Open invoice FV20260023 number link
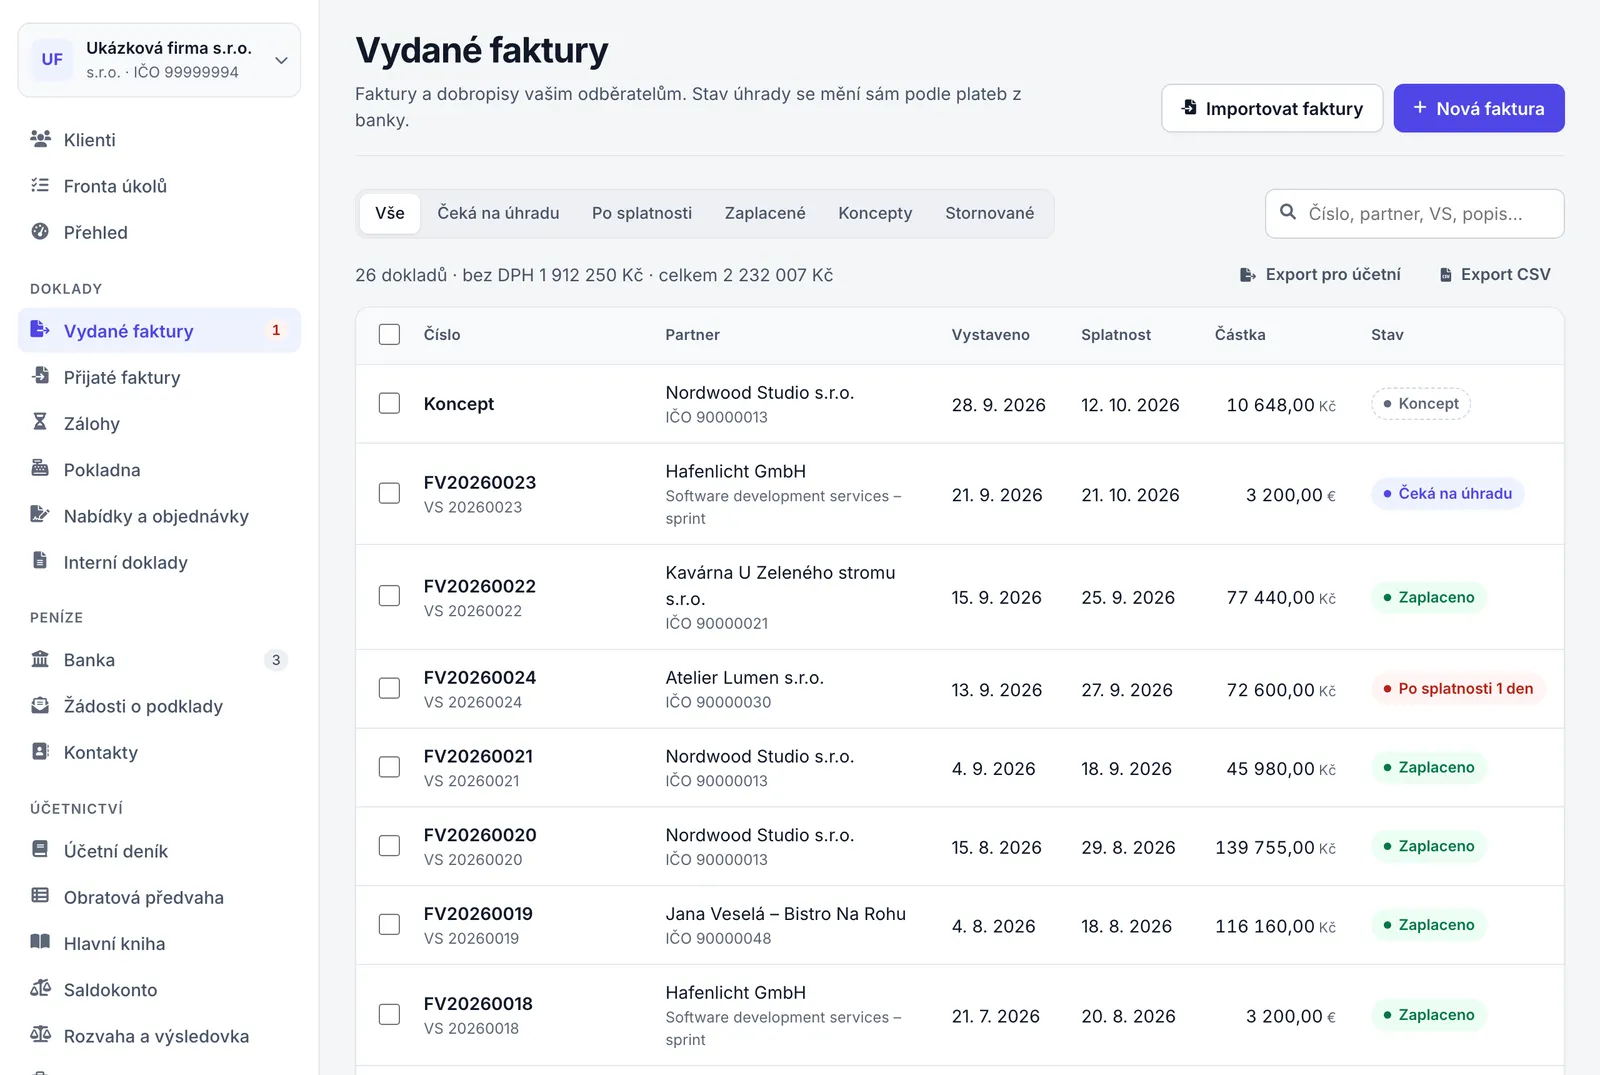The height and width of the screenshot is (1075, 1600). click(480, 482)
